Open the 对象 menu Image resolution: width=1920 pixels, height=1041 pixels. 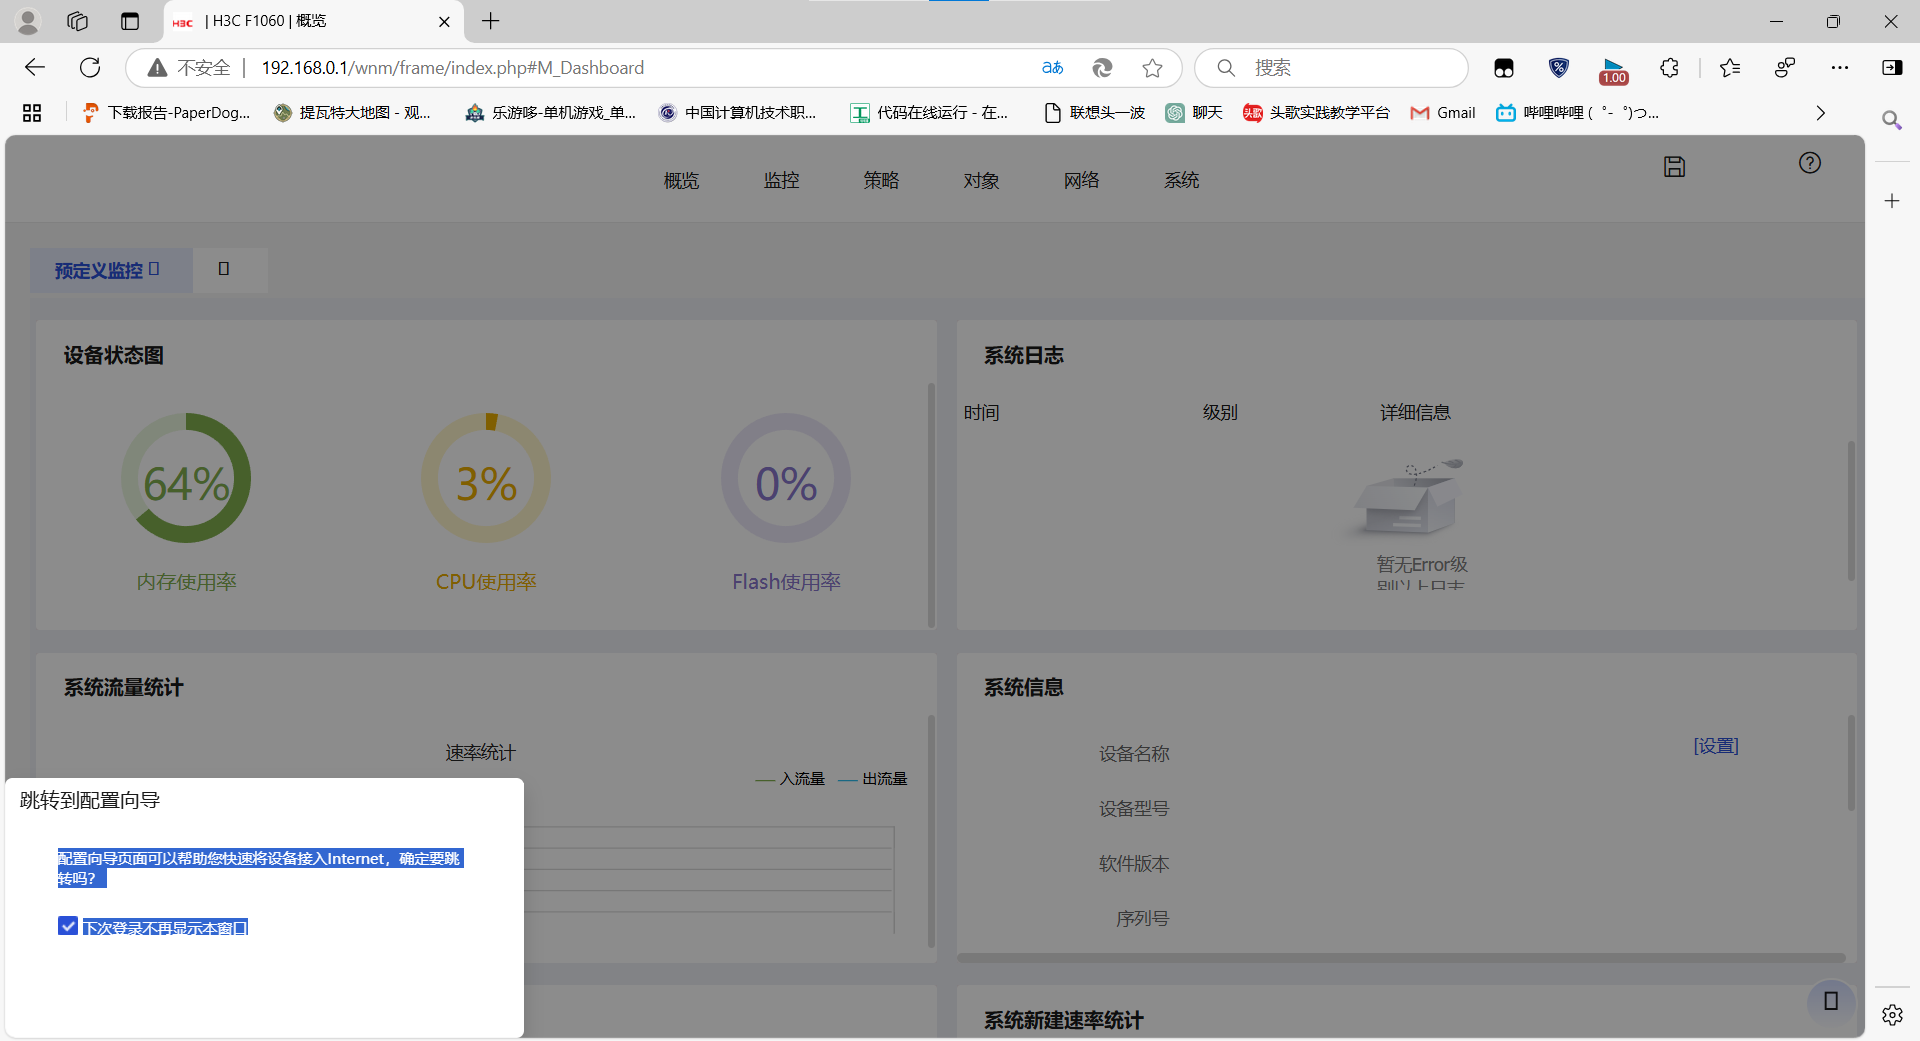click(x=982, y=180)
